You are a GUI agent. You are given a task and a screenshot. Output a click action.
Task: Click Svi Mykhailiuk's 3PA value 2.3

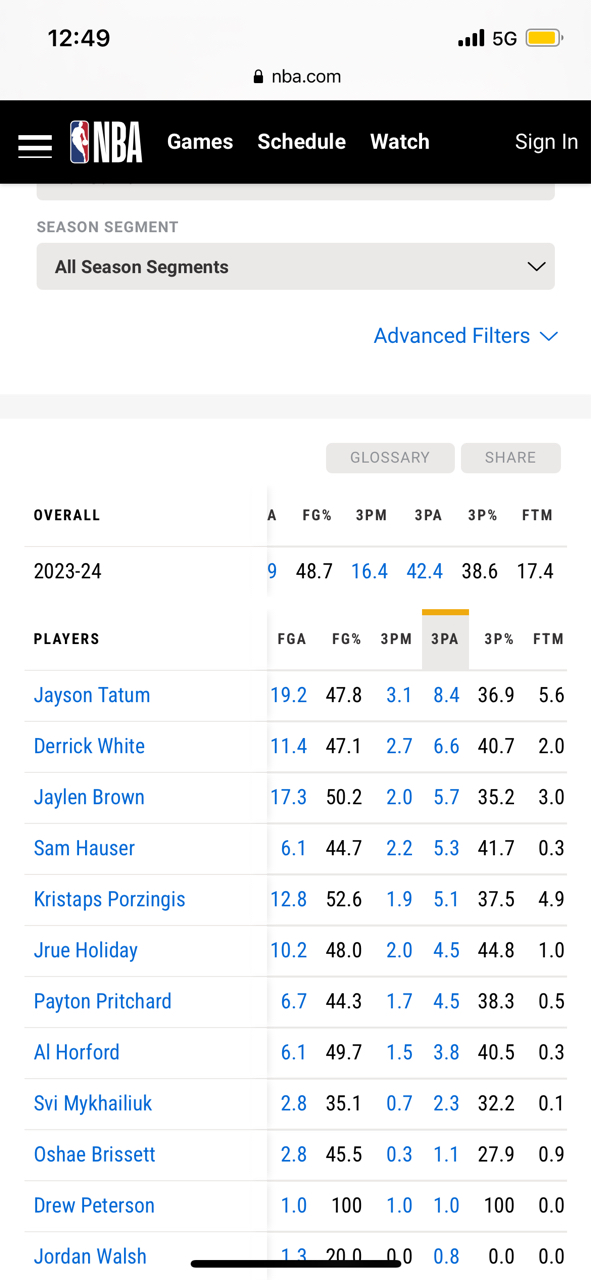[446, 1103]
